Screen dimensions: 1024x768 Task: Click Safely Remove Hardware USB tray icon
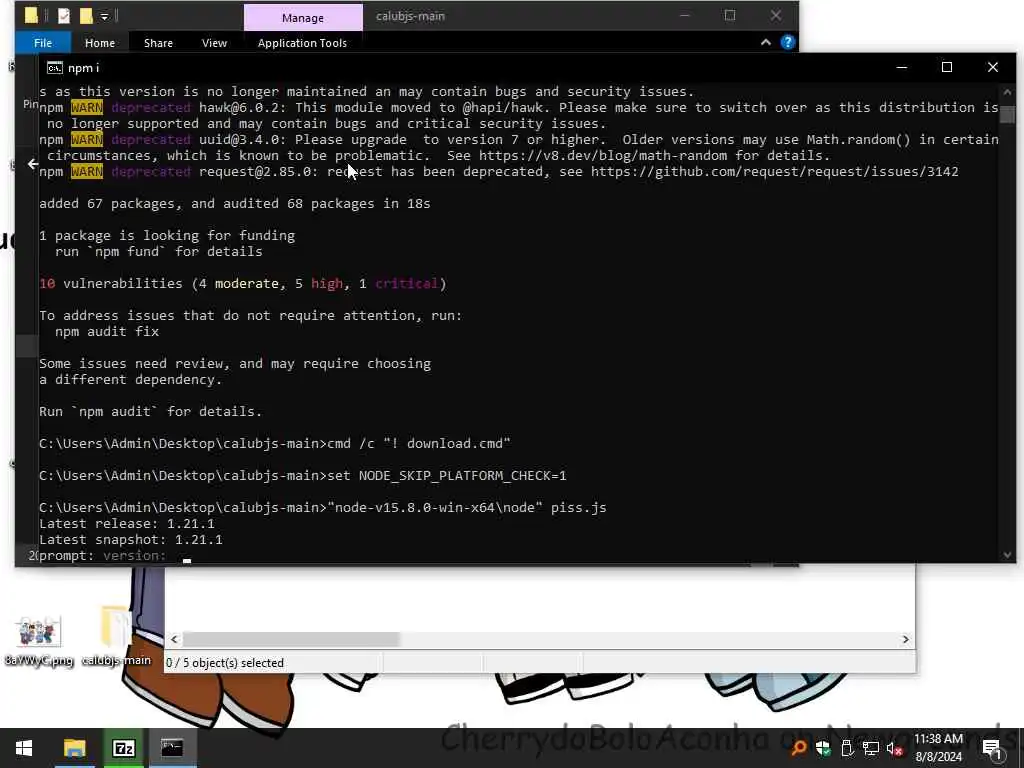point(847,748)
